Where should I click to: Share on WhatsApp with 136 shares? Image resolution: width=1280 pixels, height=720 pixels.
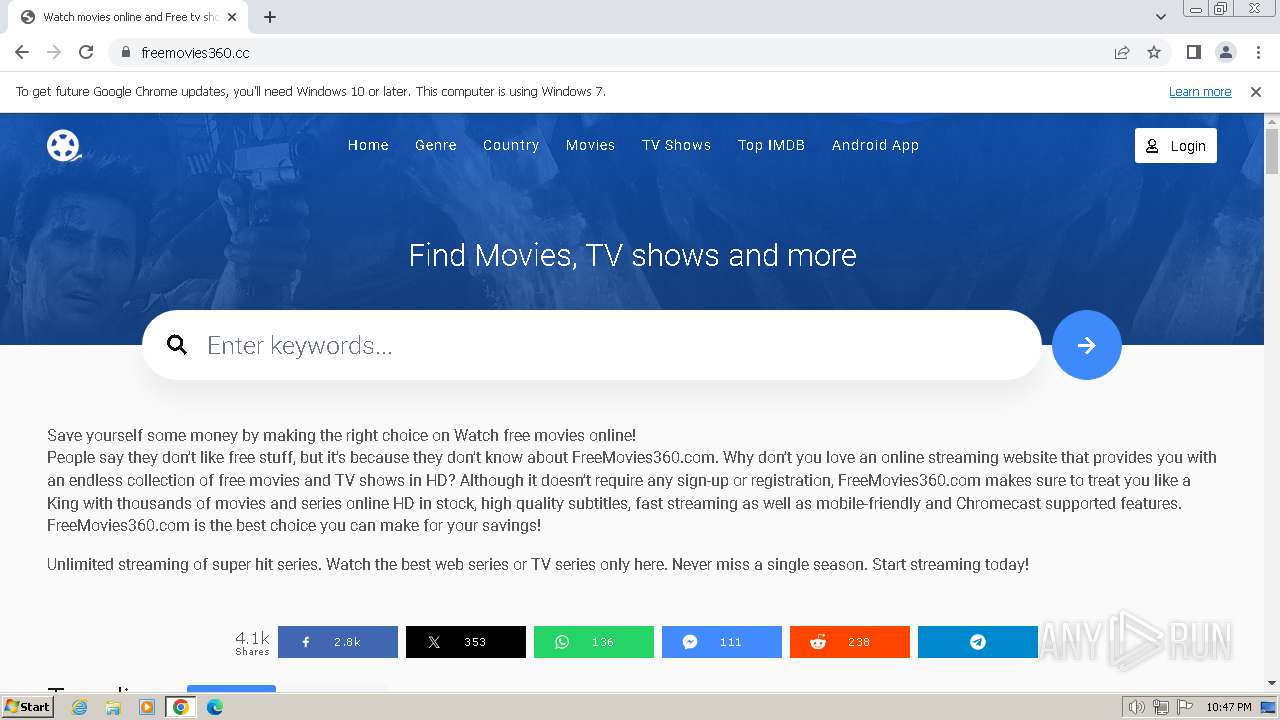[594, 642]
